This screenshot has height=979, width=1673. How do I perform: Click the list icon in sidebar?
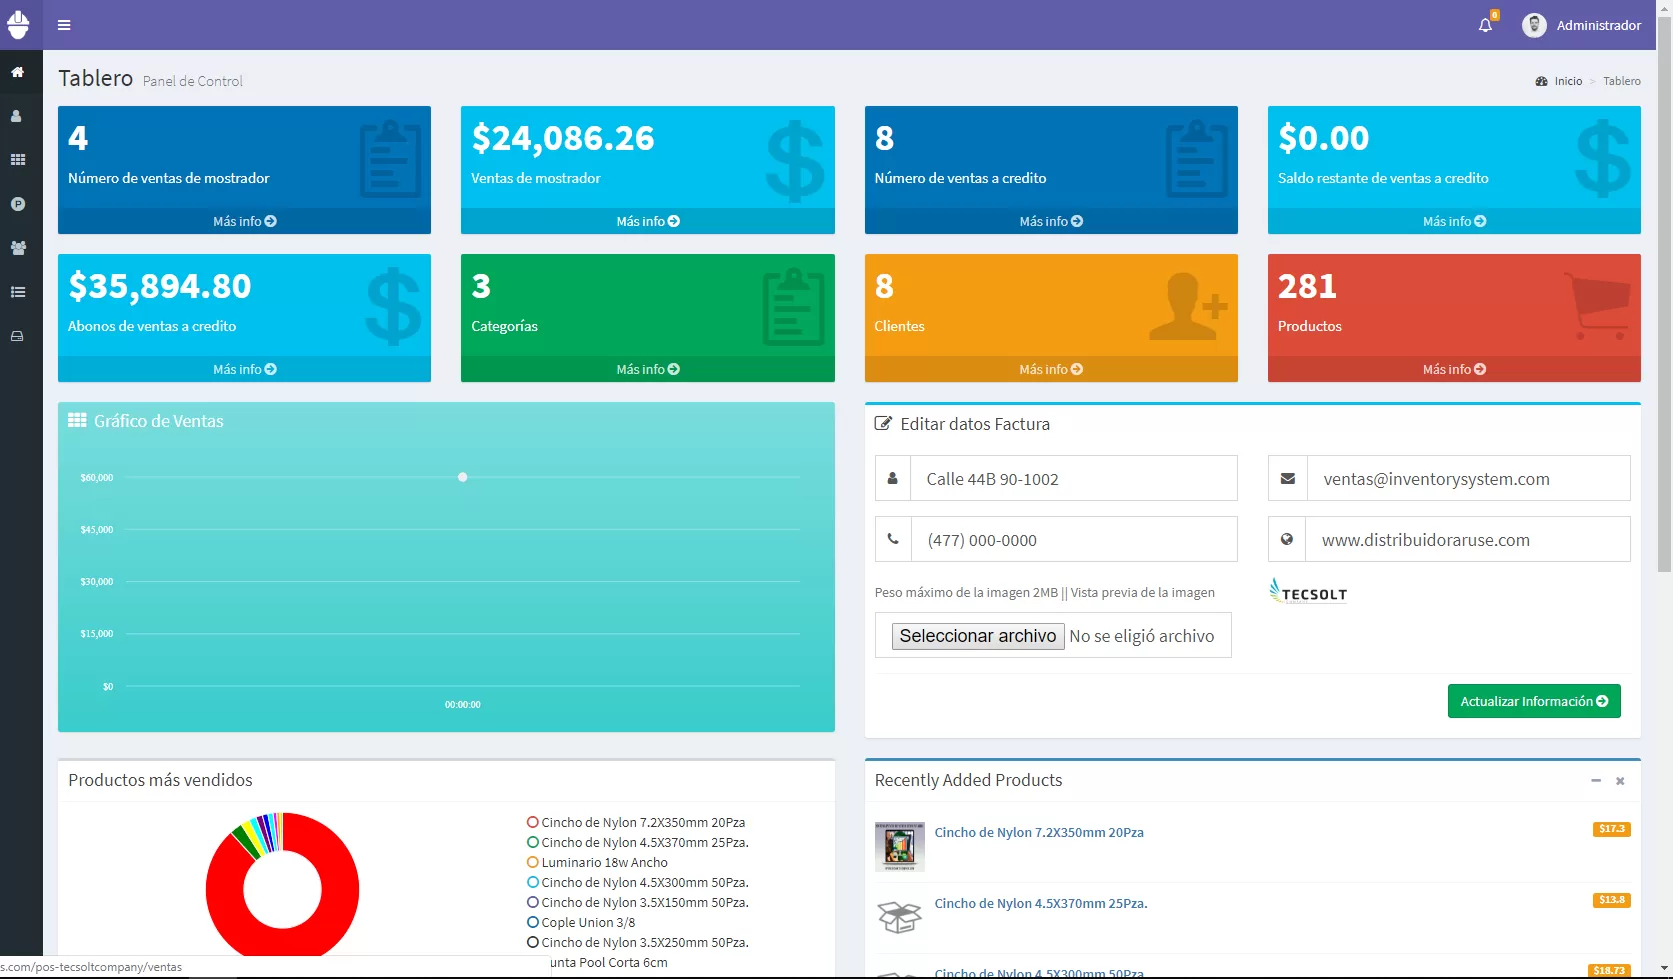[x=17, y=292]
